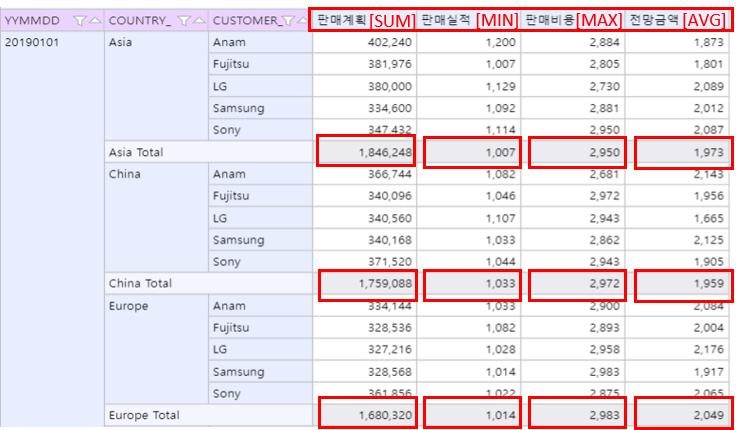Click the 1,973 Asia Total average cell
This screenshot has height=430, width=739.
(x=677, y=152)
